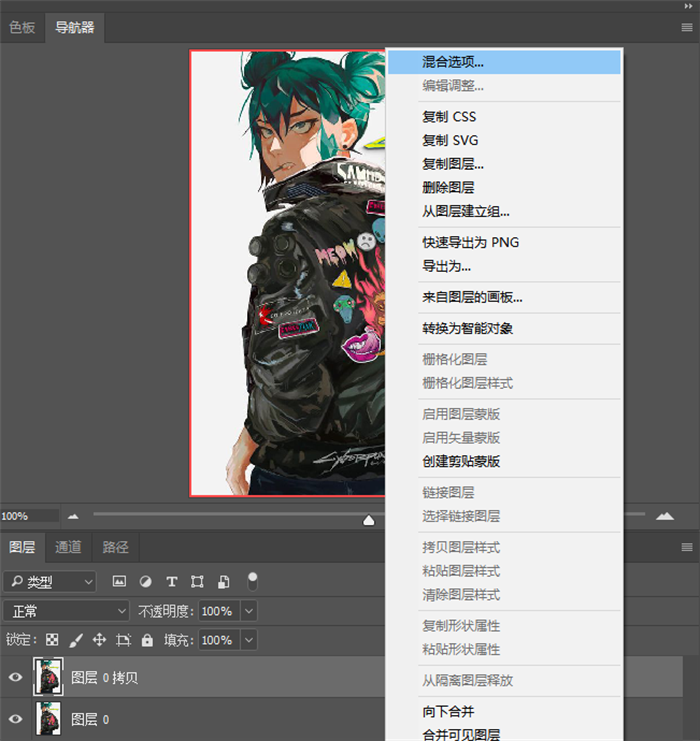Click the pixel layer filter icon

[119, 581]
